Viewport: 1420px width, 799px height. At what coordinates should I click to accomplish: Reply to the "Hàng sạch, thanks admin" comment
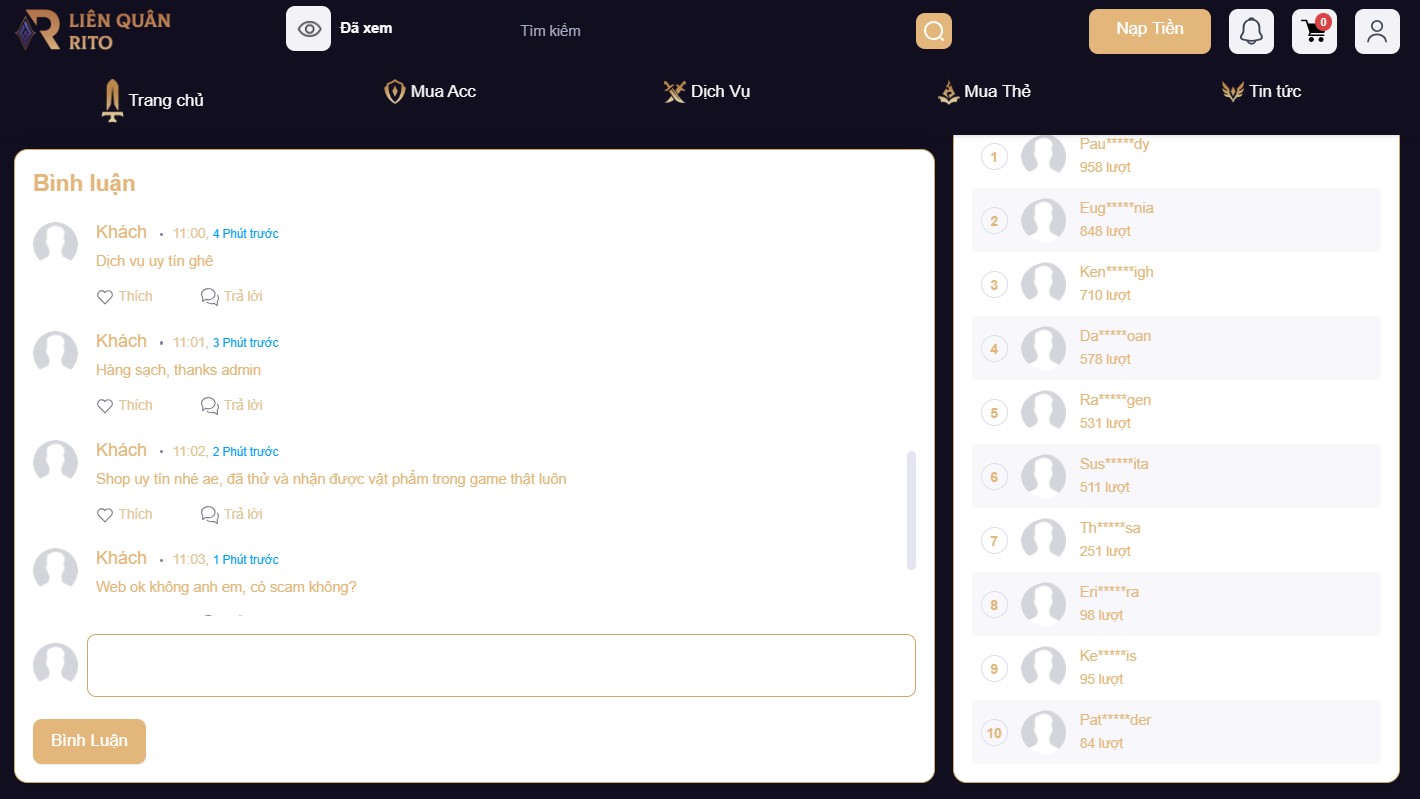232,405
